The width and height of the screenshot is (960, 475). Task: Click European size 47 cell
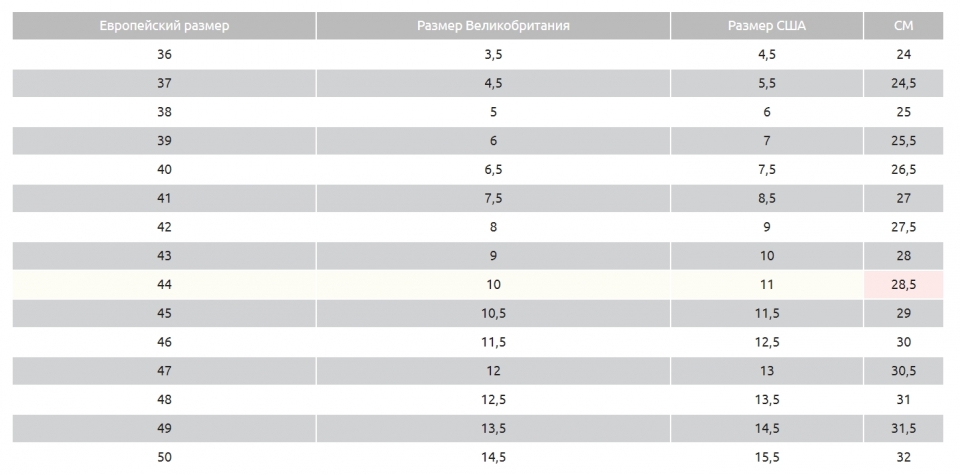pos(164,371)
